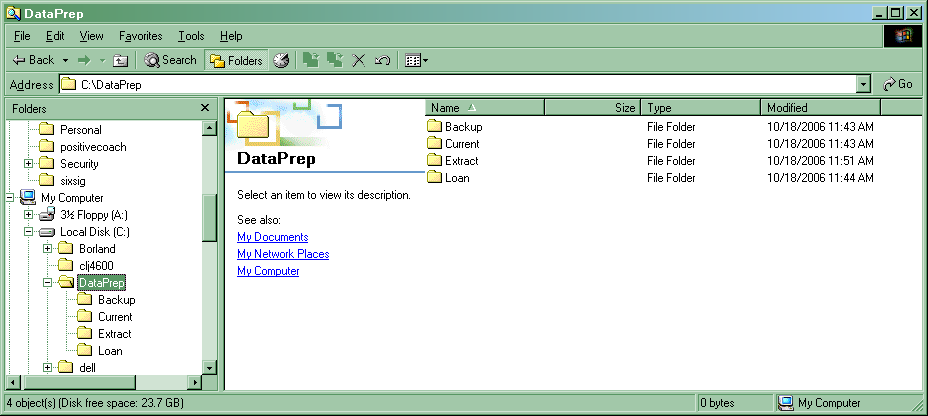Click the Windows logo throbber icon
The height and width of the screenshot is (416, 928).
903,37
